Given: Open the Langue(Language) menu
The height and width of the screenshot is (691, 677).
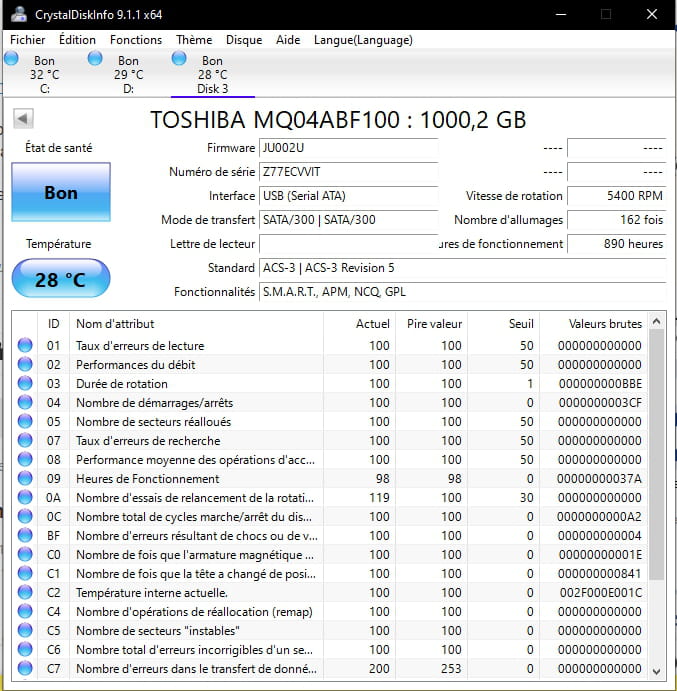Looking at the screenshot, I should click(x=363, y=40).
